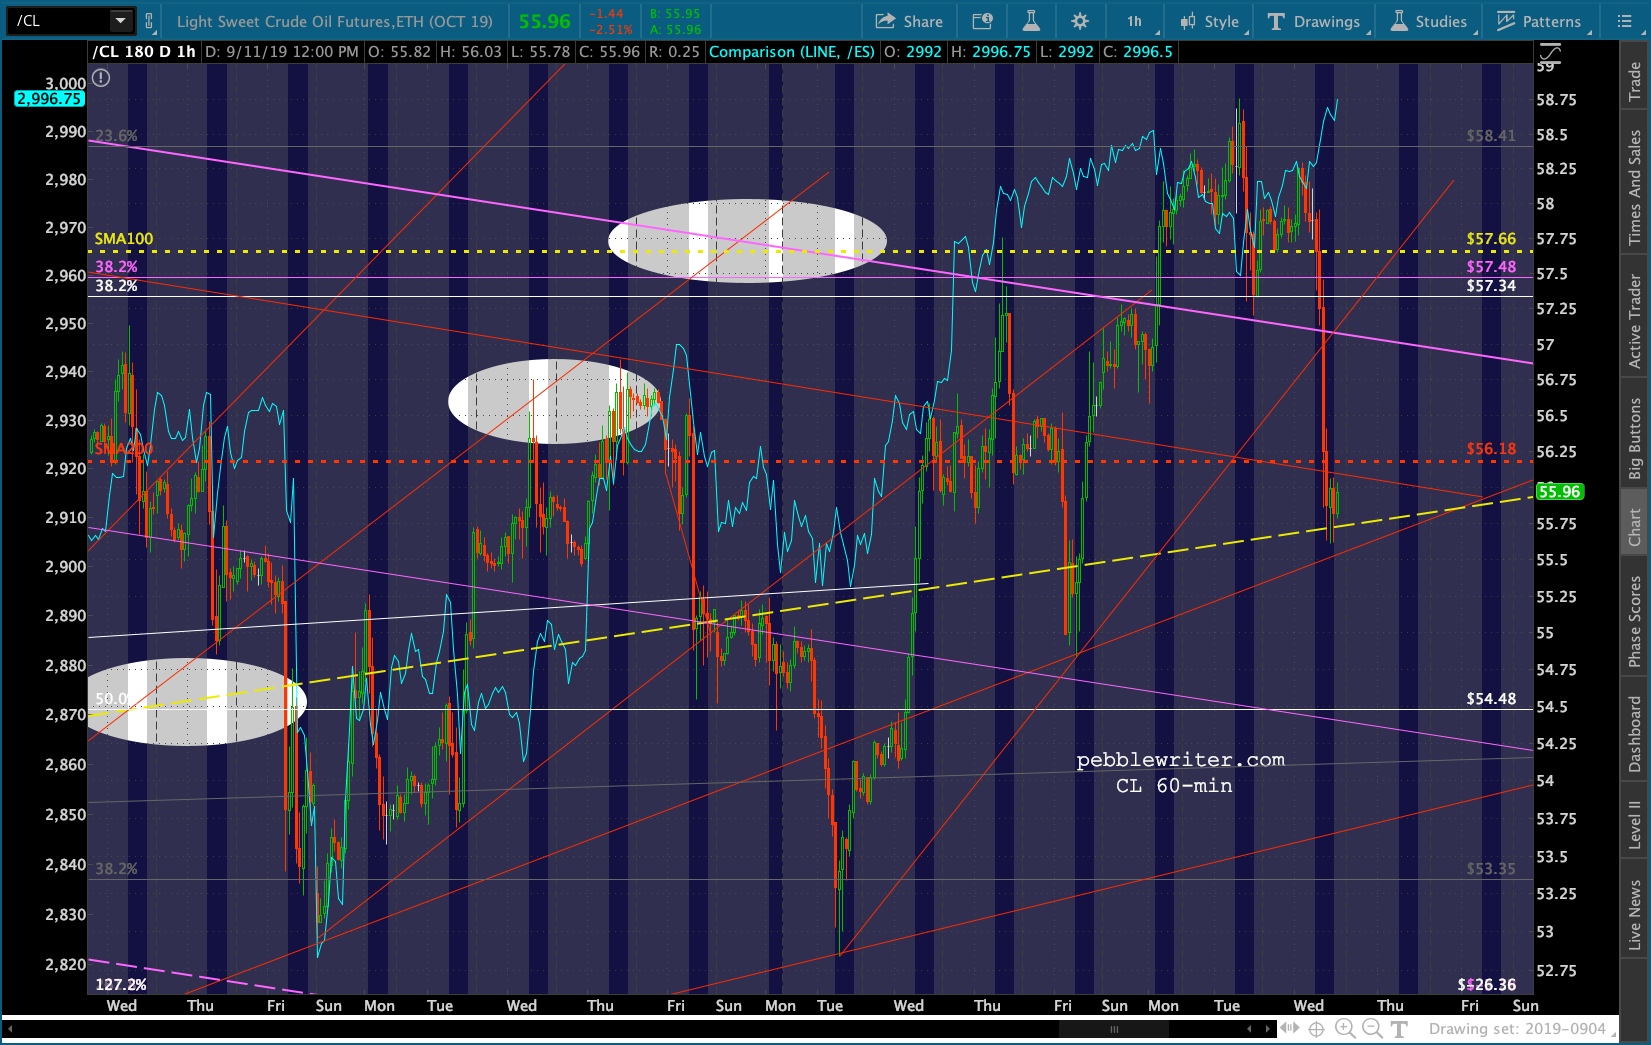Open the list menu icon at top right

[x=1624, y=21]
